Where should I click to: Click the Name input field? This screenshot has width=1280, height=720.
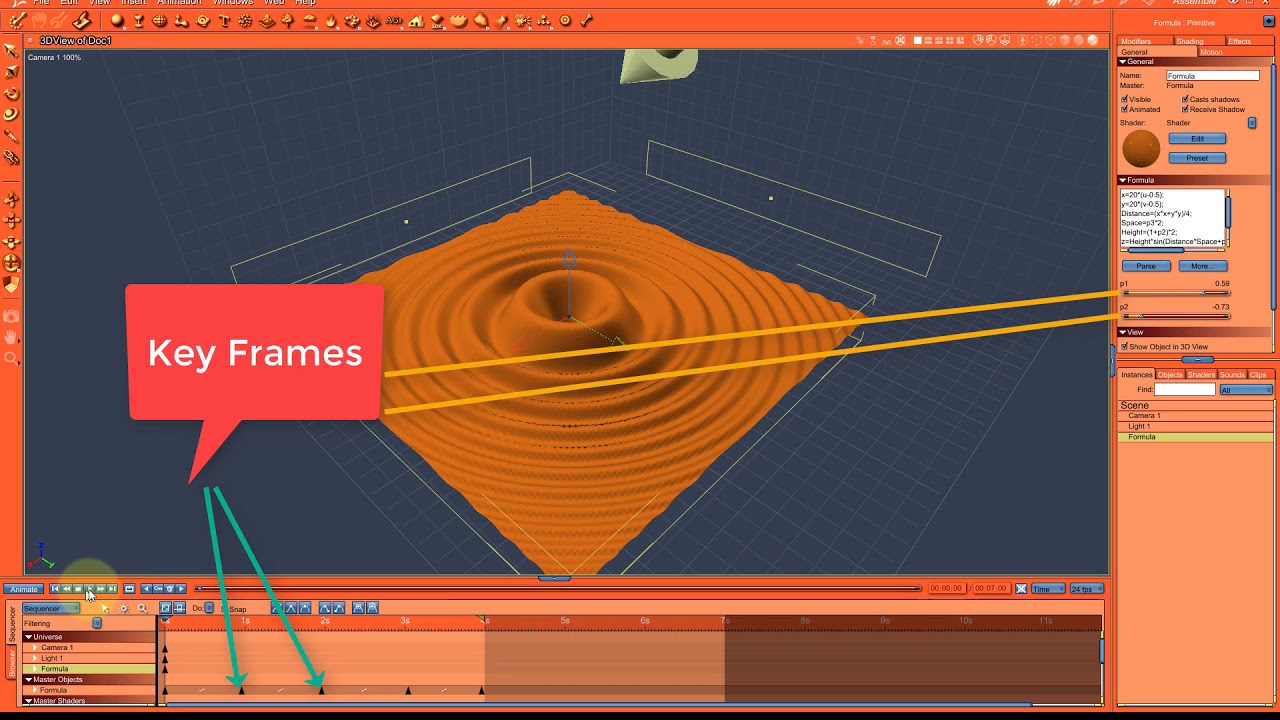click(1213, 75)
